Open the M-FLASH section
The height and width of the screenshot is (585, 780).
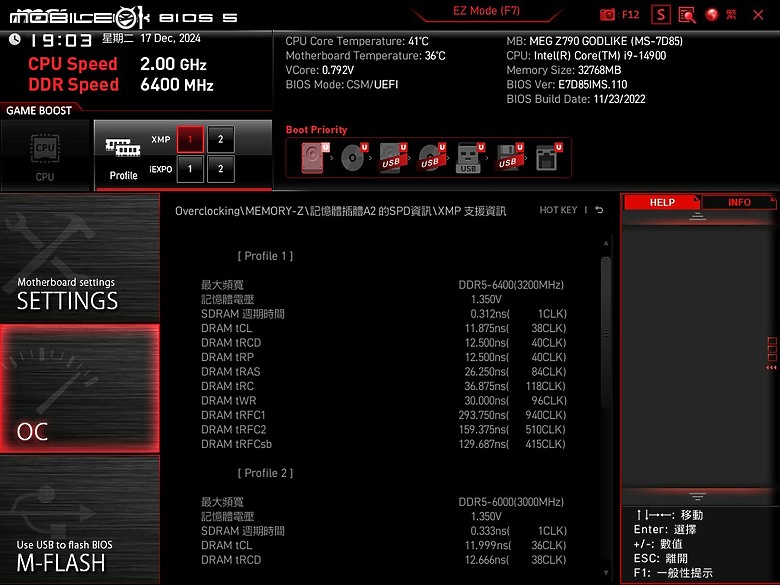pyautogui.click(x=80, y=520)
